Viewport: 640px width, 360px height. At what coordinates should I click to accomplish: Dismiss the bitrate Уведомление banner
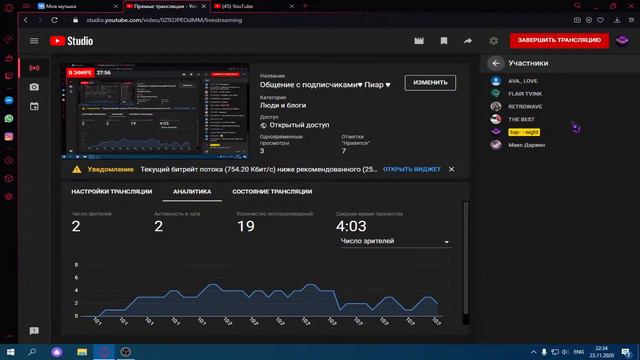point(451,169)
